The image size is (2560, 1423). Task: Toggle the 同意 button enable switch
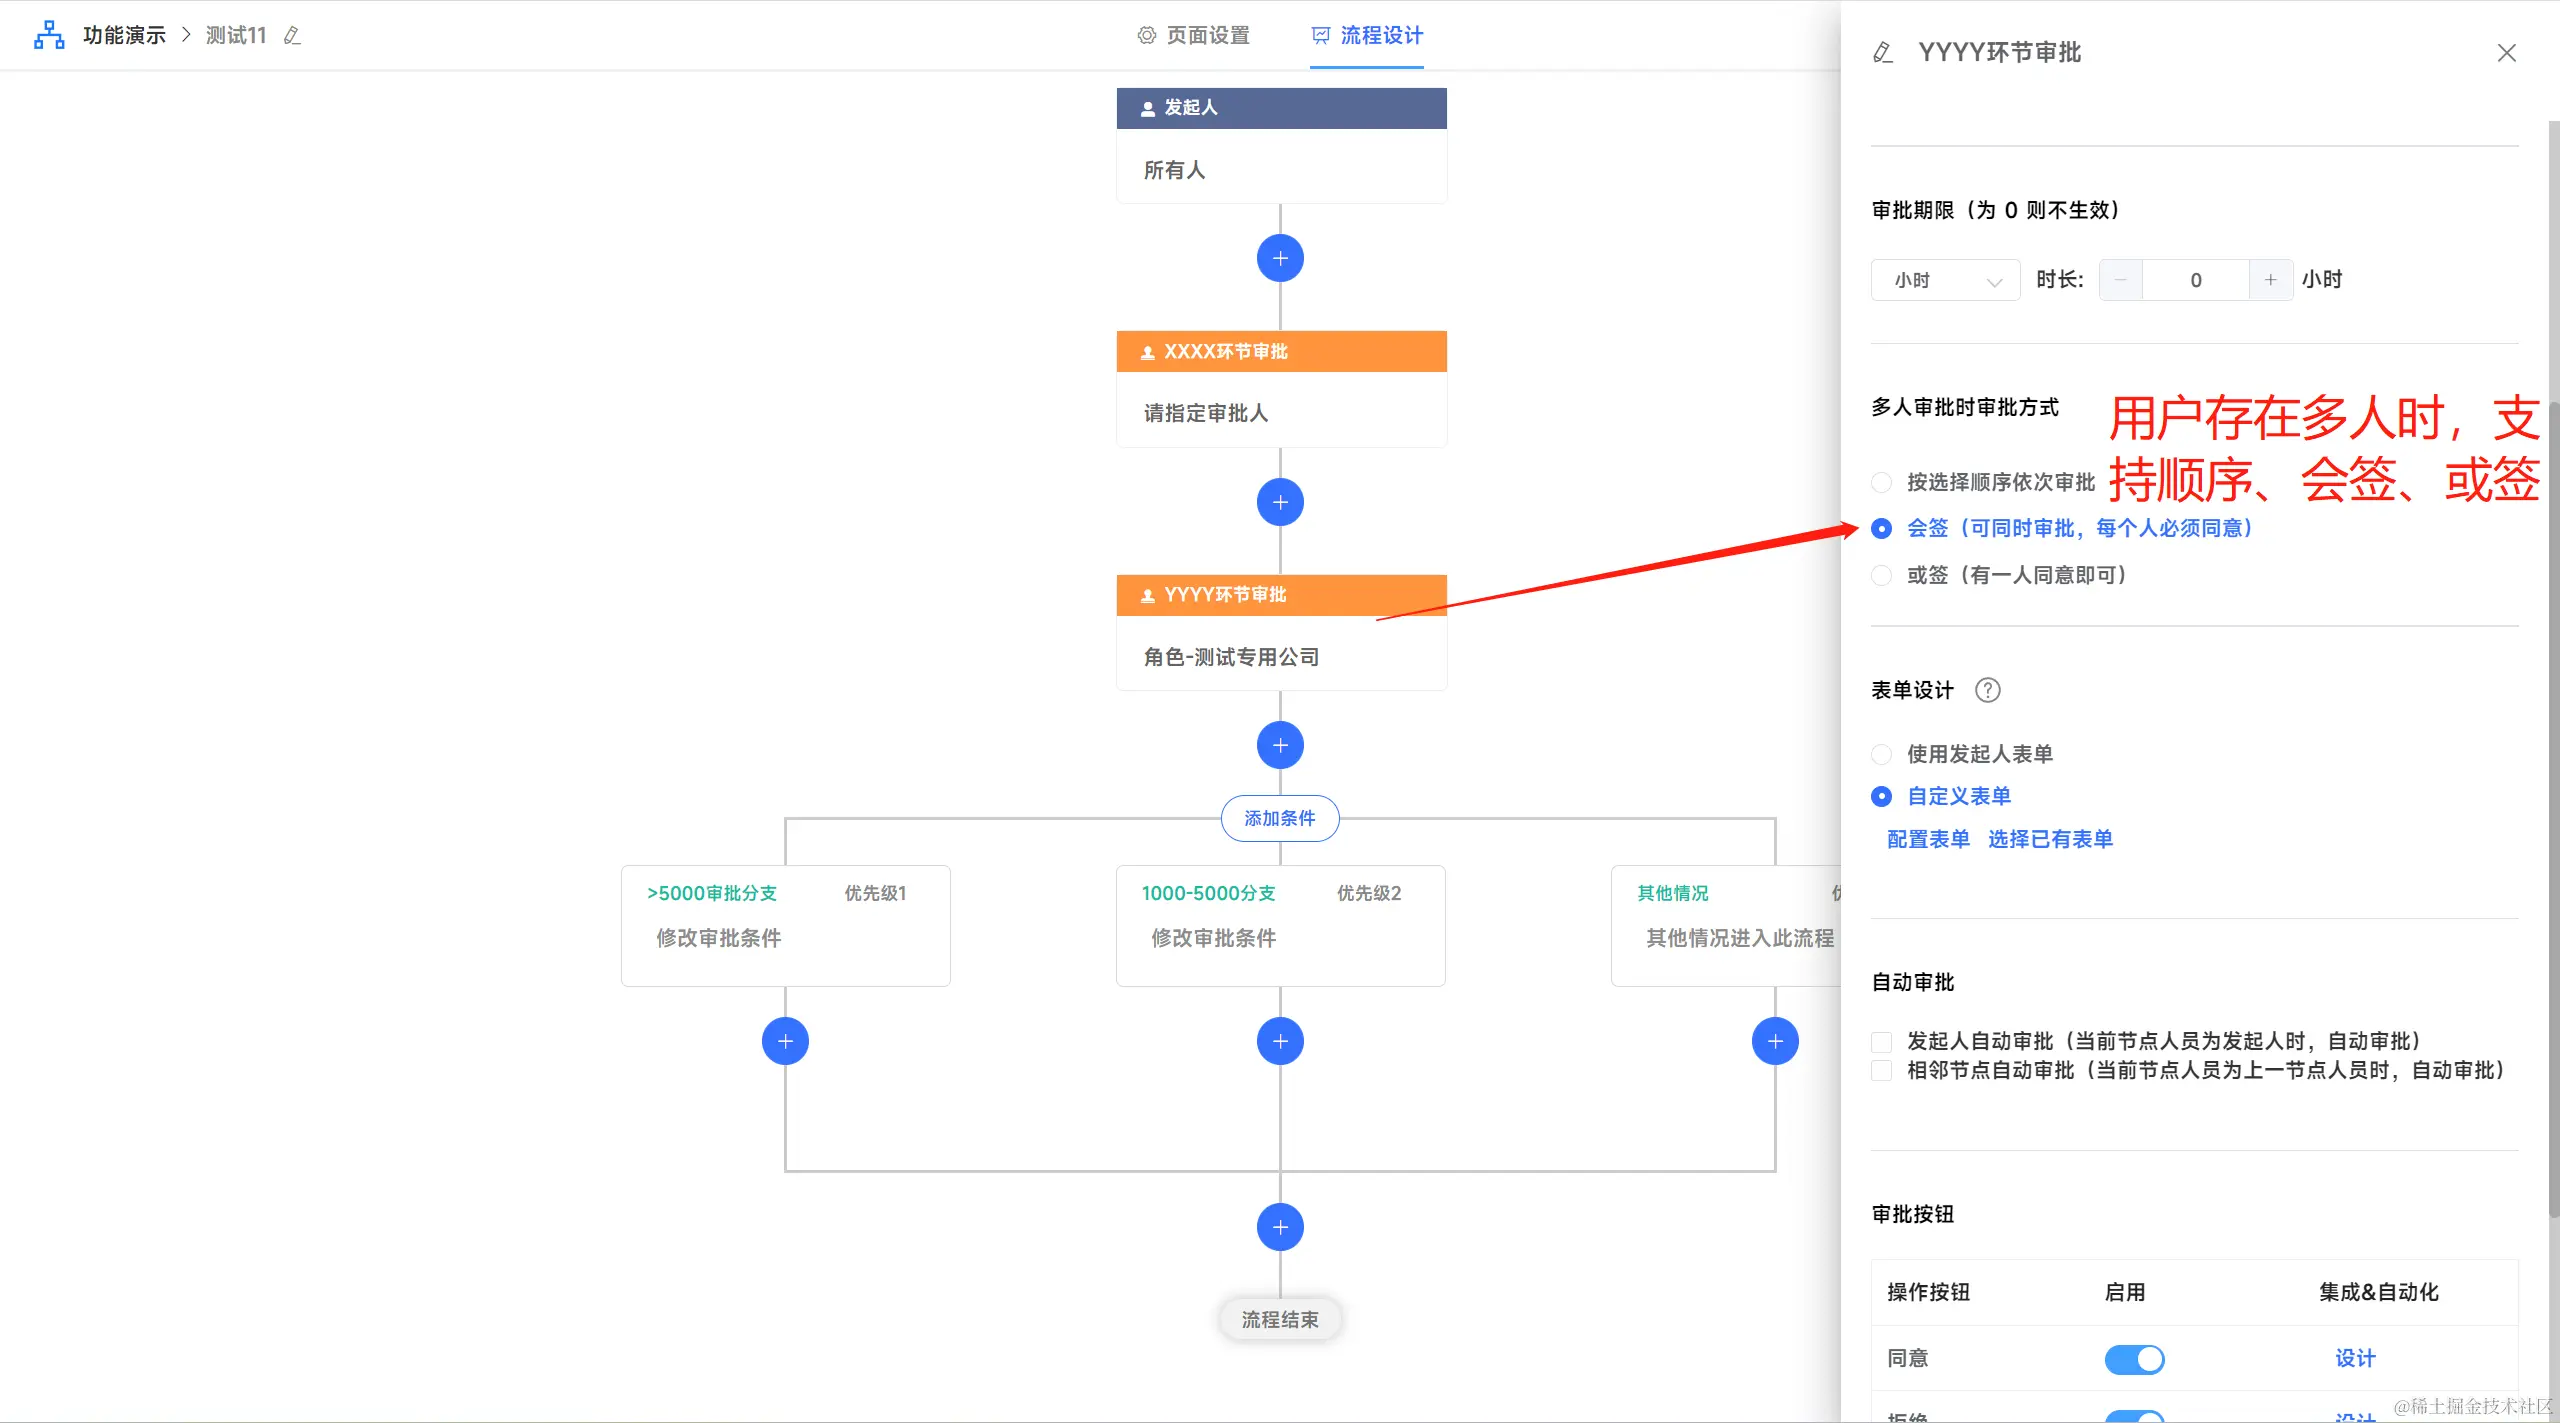[x=2134, y=1359]
